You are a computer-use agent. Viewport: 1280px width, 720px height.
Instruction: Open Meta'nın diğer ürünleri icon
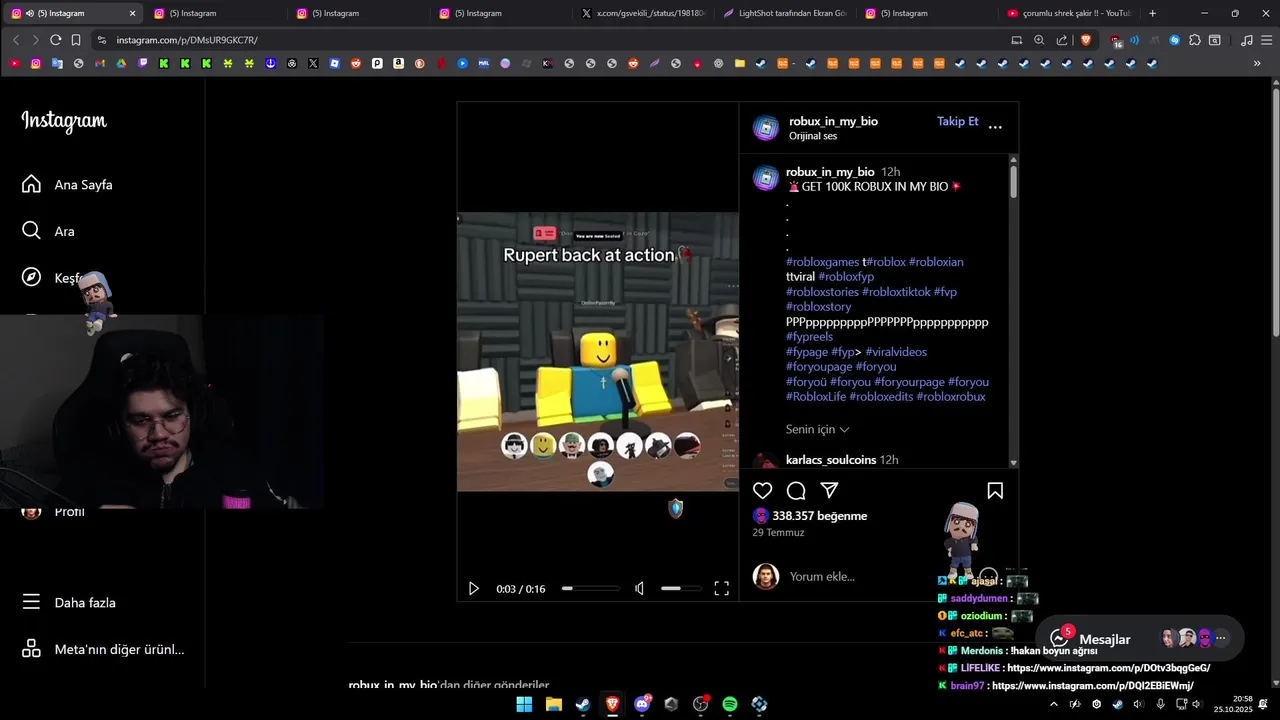click(x=31, y=649)
